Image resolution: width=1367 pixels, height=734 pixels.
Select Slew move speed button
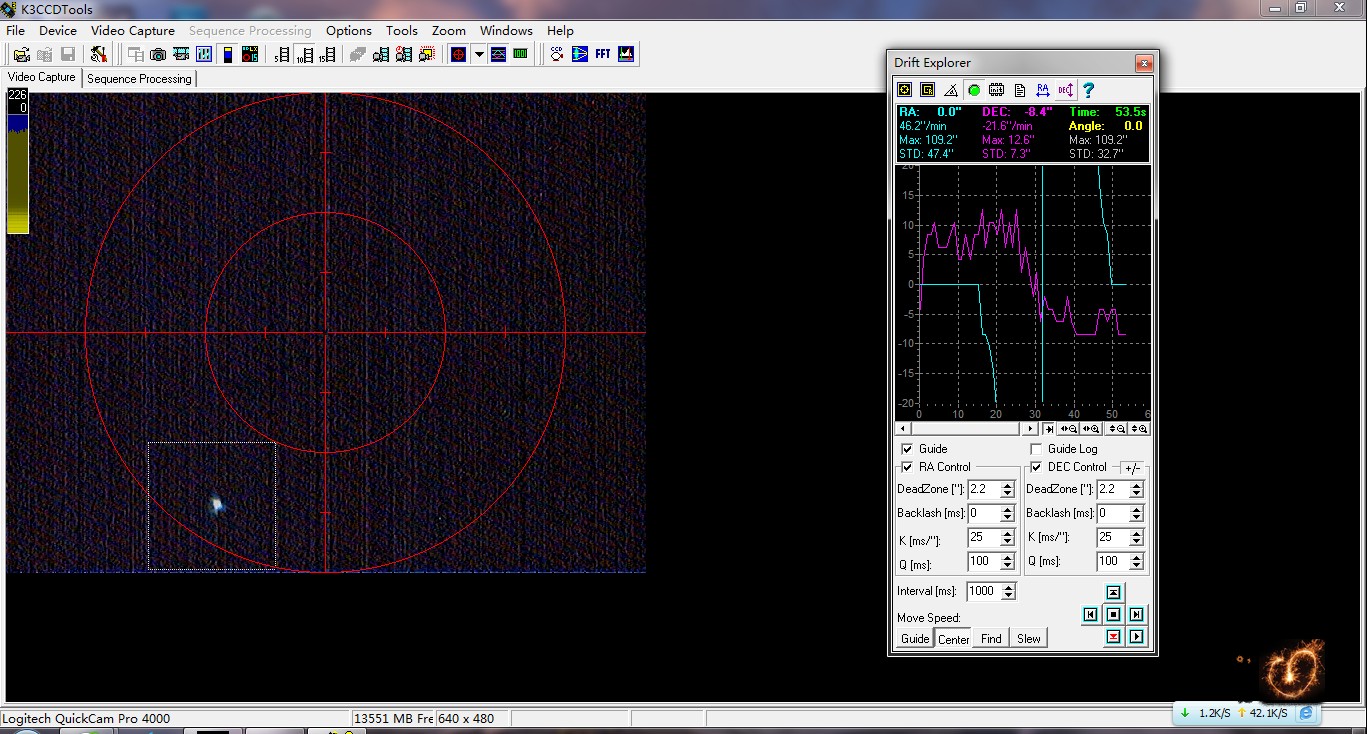1028,638
